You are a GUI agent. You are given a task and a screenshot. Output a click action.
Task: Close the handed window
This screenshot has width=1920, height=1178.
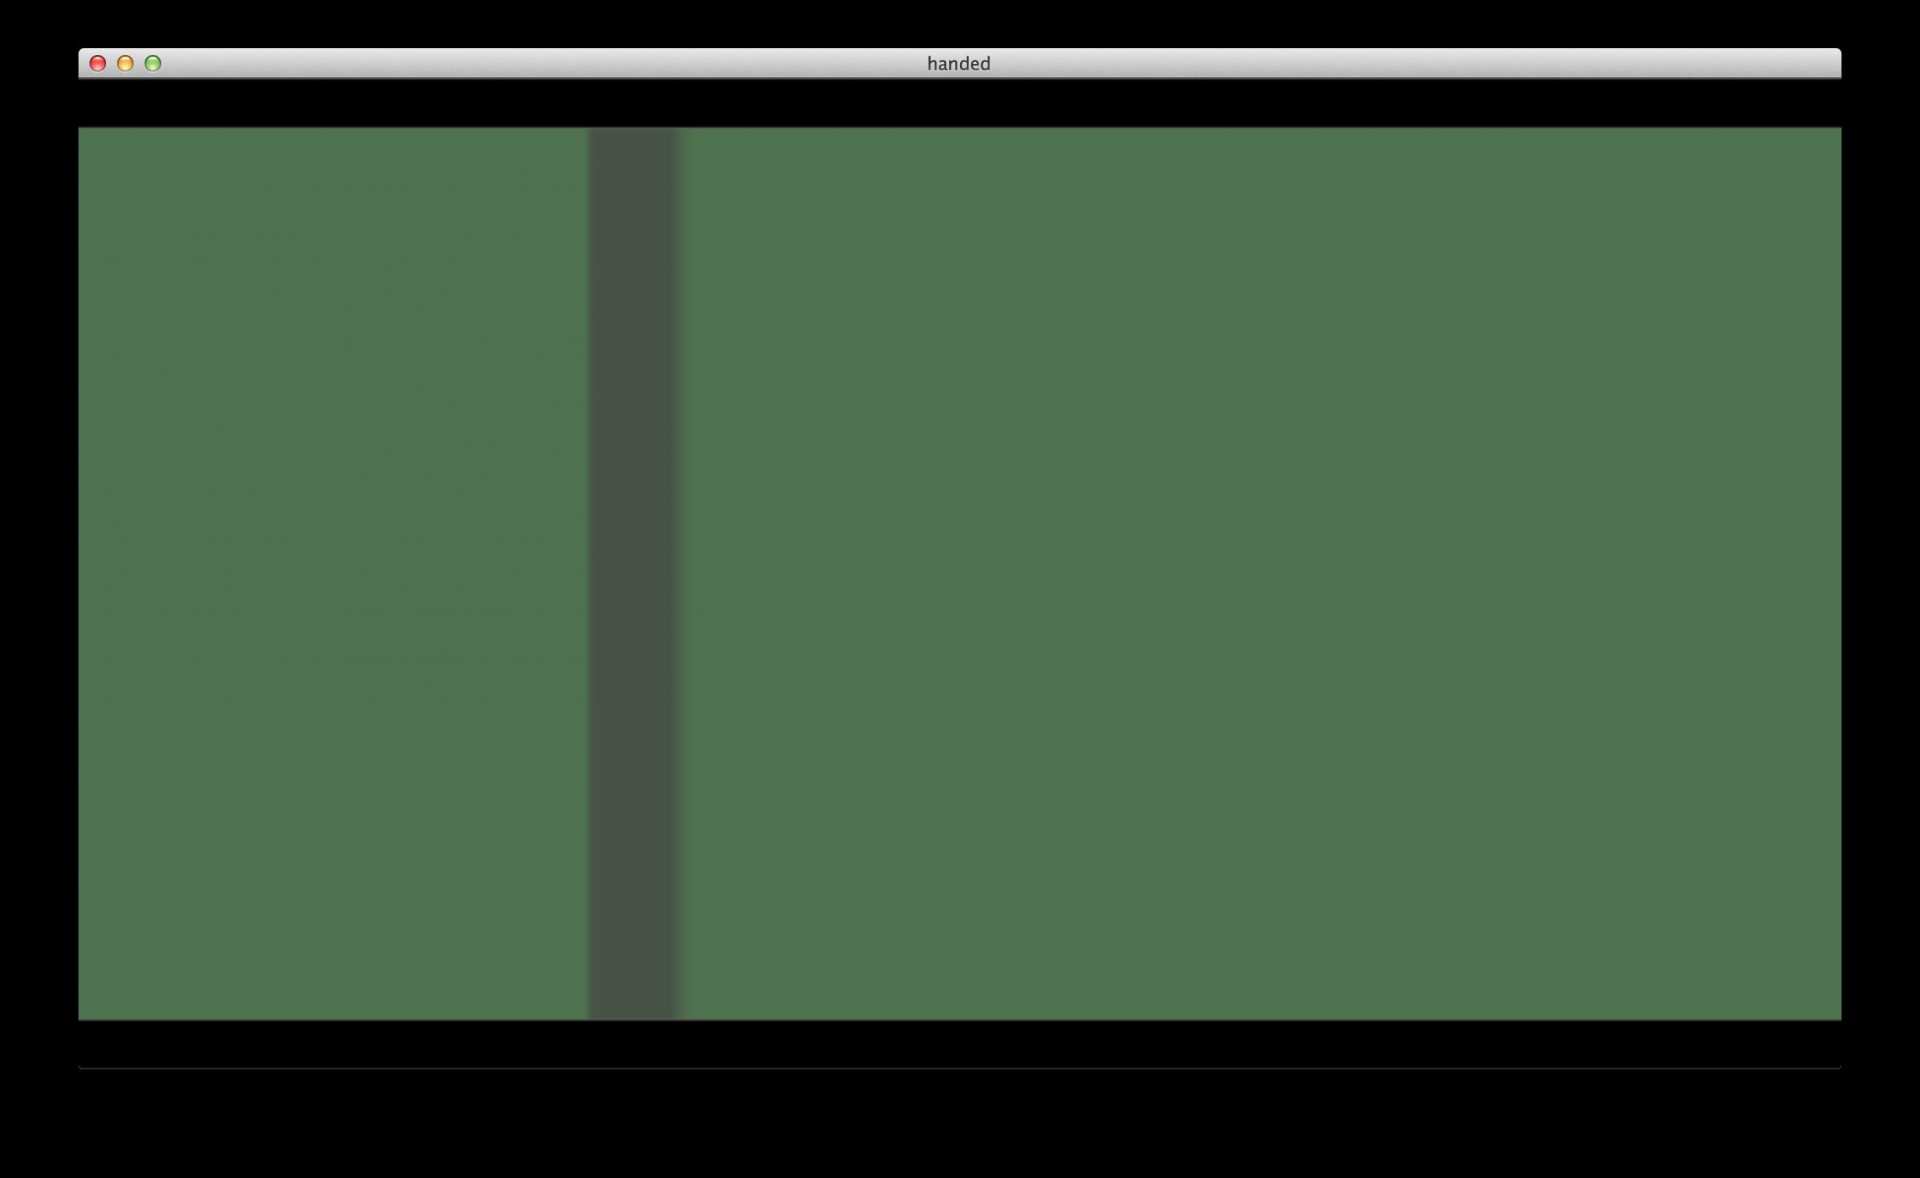[98, 64]
